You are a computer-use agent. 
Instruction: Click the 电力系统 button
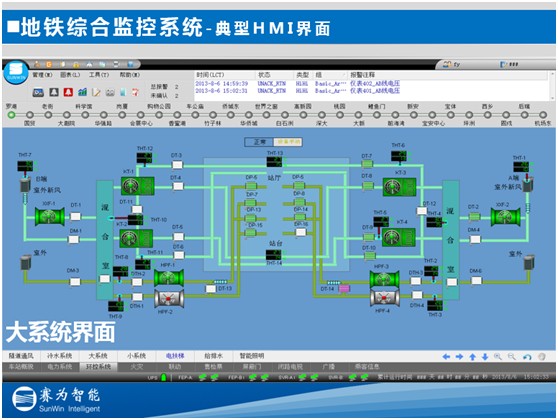(x=59, y=367)
